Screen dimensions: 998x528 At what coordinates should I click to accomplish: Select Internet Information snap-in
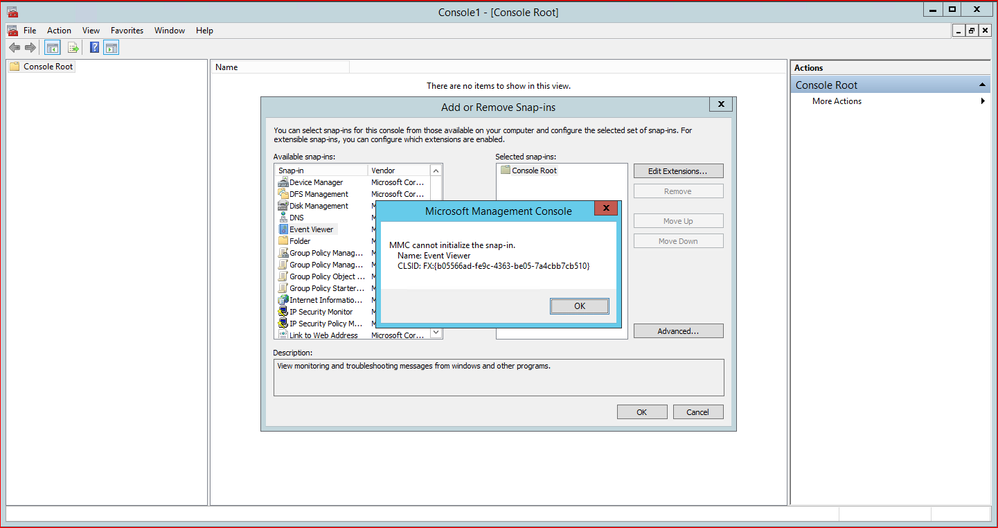(326, 300)
